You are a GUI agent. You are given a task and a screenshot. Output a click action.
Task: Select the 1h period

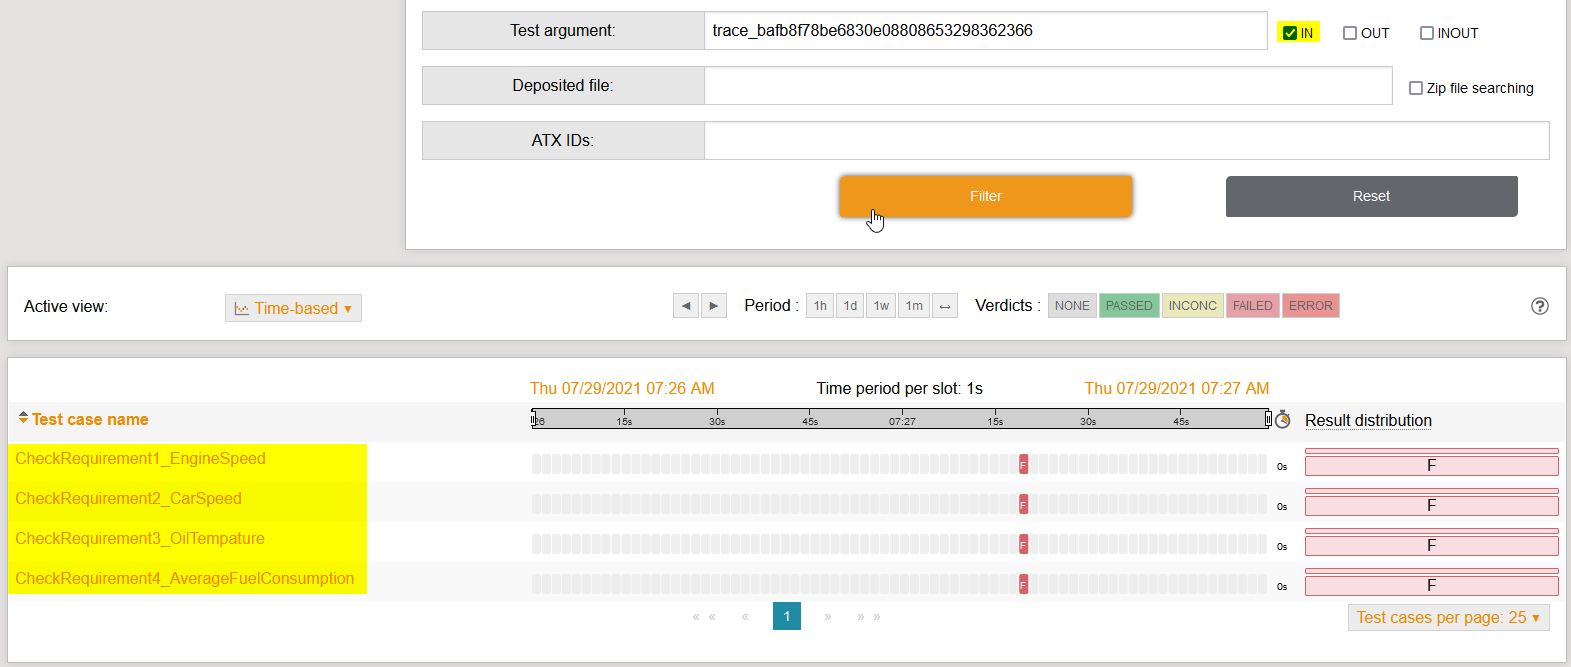820,306
